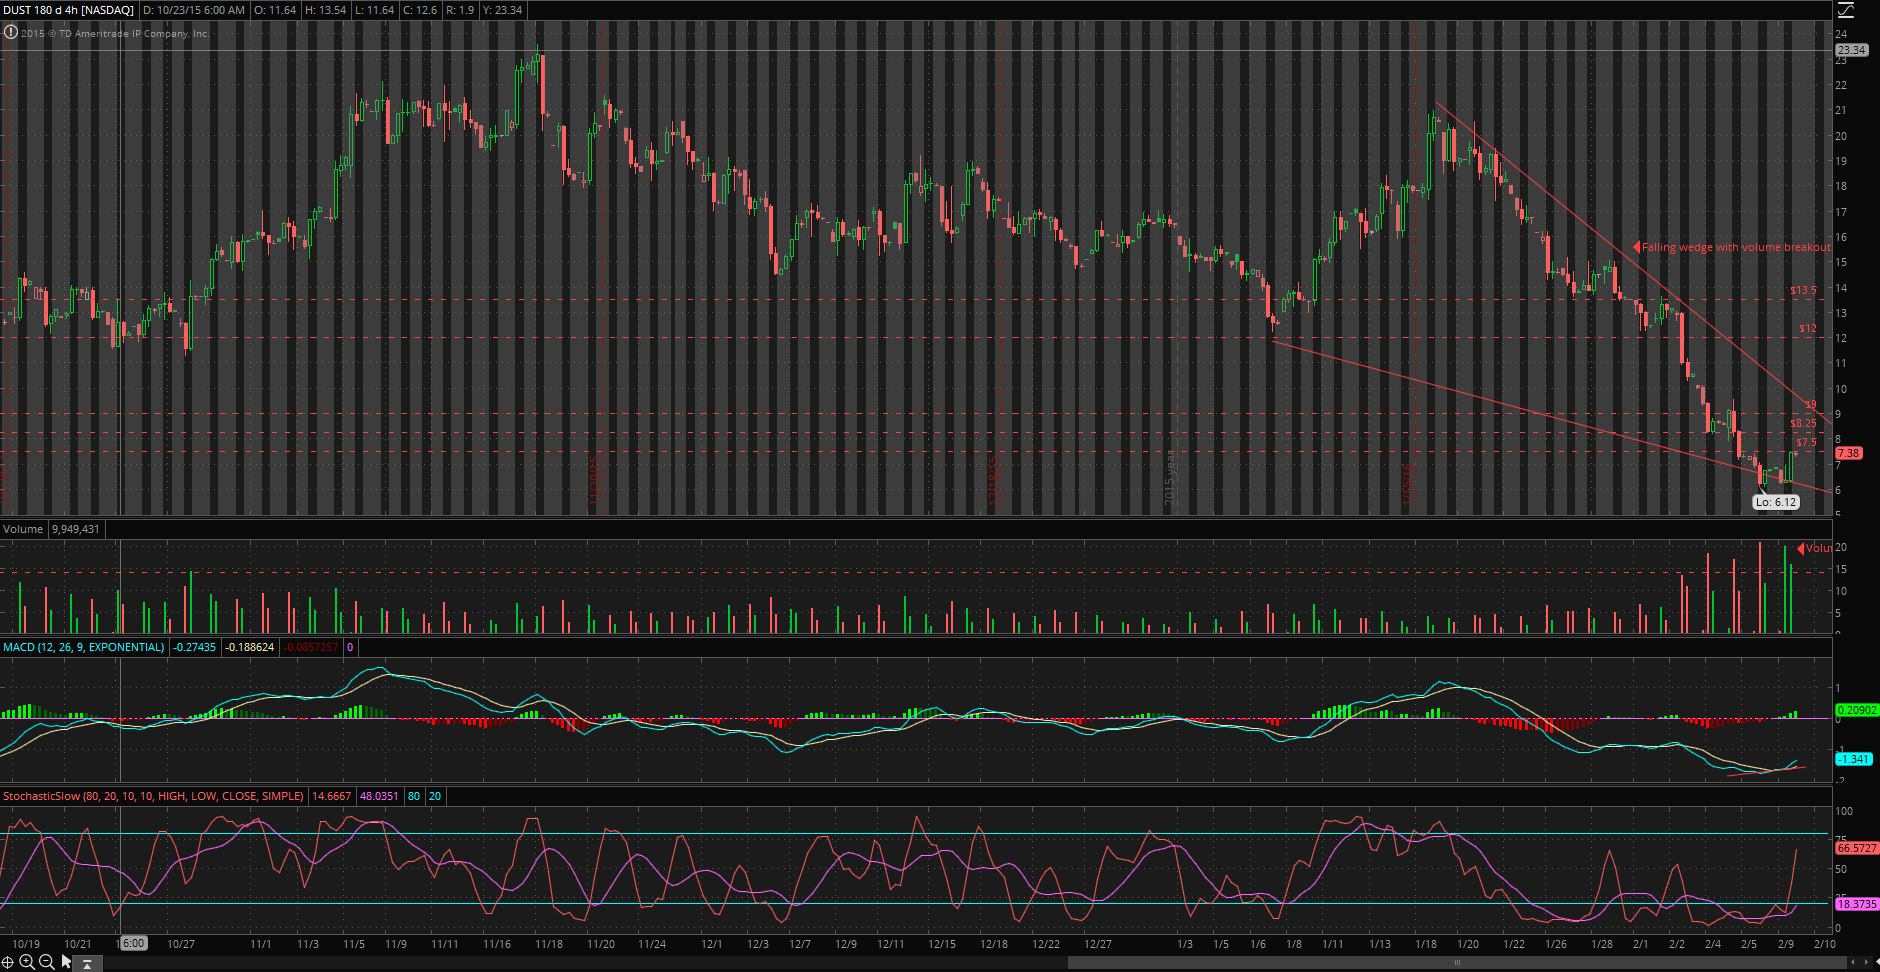This screenshot has height=972, width=1880.
Task: Click the MACD 0.20902 value tag
Action: [x=1857, y=710]
